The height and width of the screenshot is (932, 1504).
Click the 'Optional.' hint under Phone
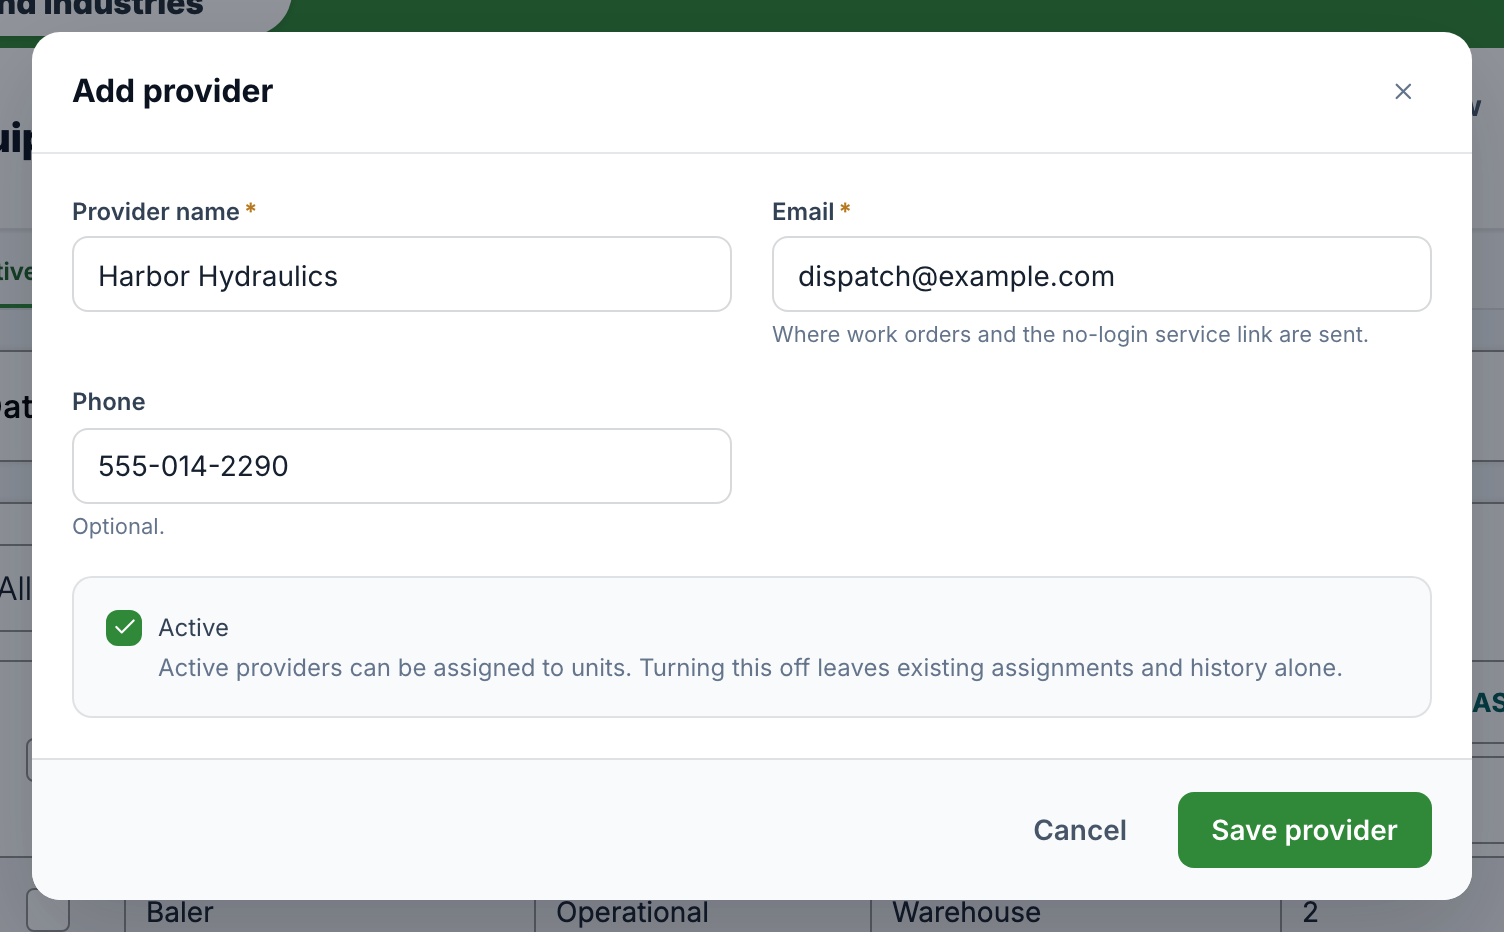(118, 527)
